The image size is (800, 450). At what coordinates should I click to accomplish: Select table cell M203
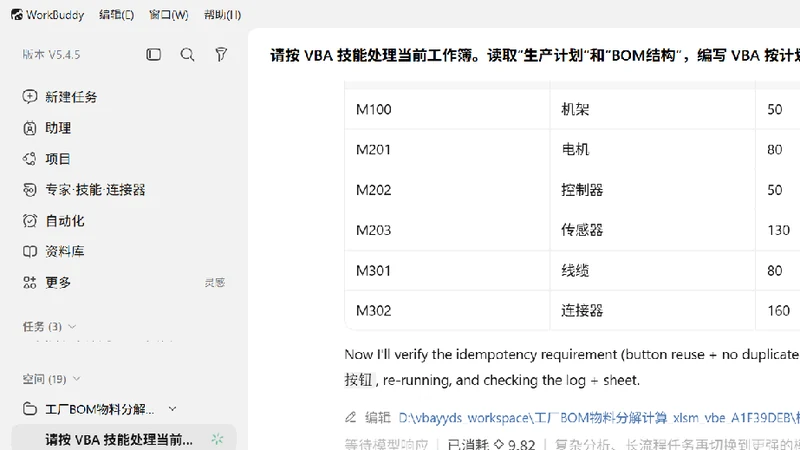tap(373, 230)
